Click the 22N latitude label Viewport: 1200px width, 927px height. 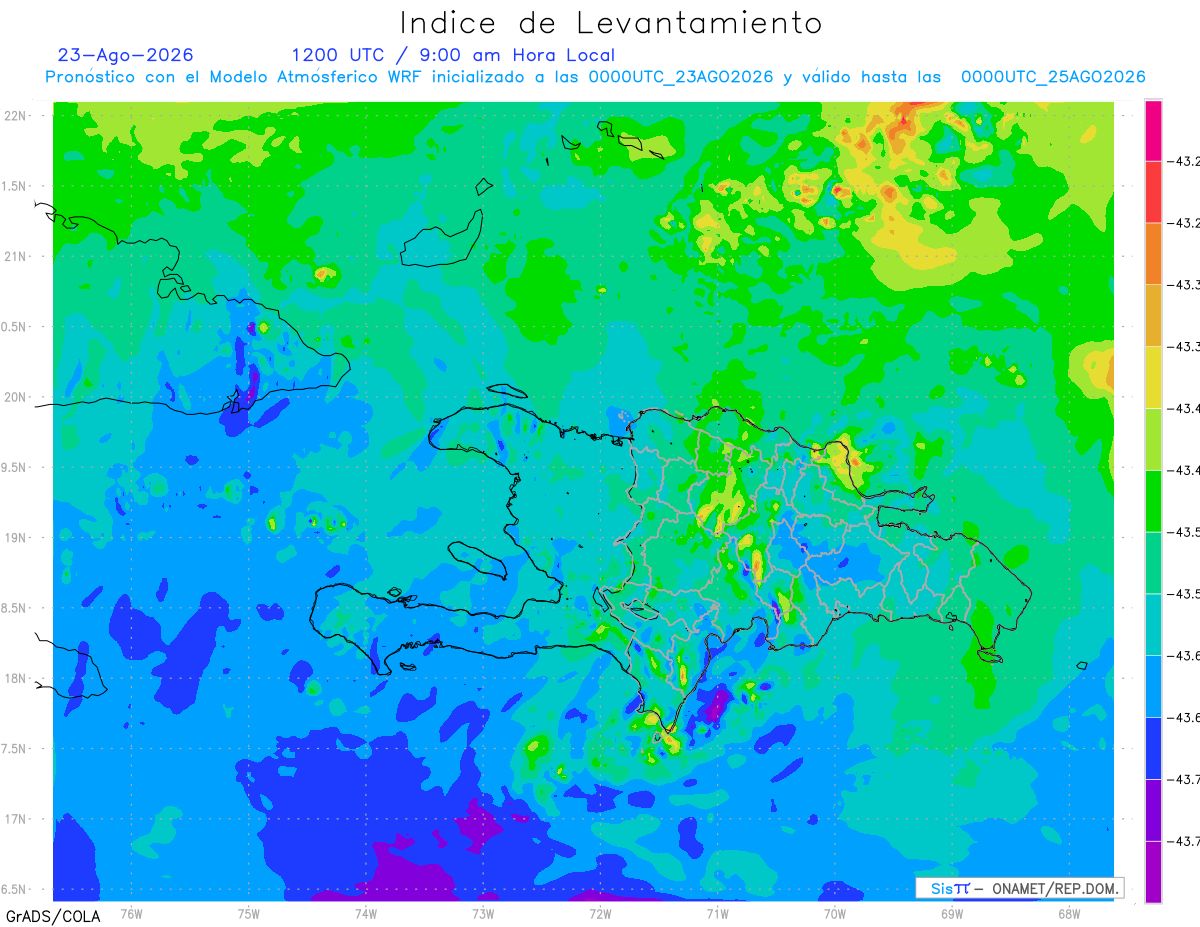(x=15, y=116)
